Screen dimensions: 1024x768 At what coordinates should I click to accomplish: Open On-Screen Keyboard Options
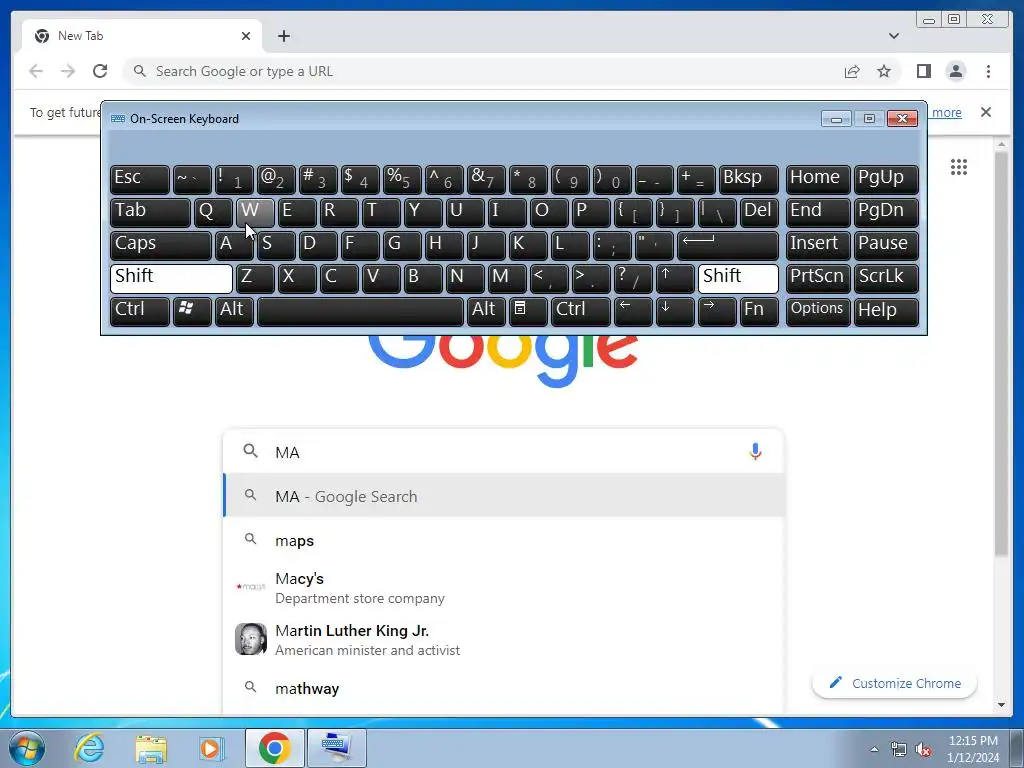(818, 311)
